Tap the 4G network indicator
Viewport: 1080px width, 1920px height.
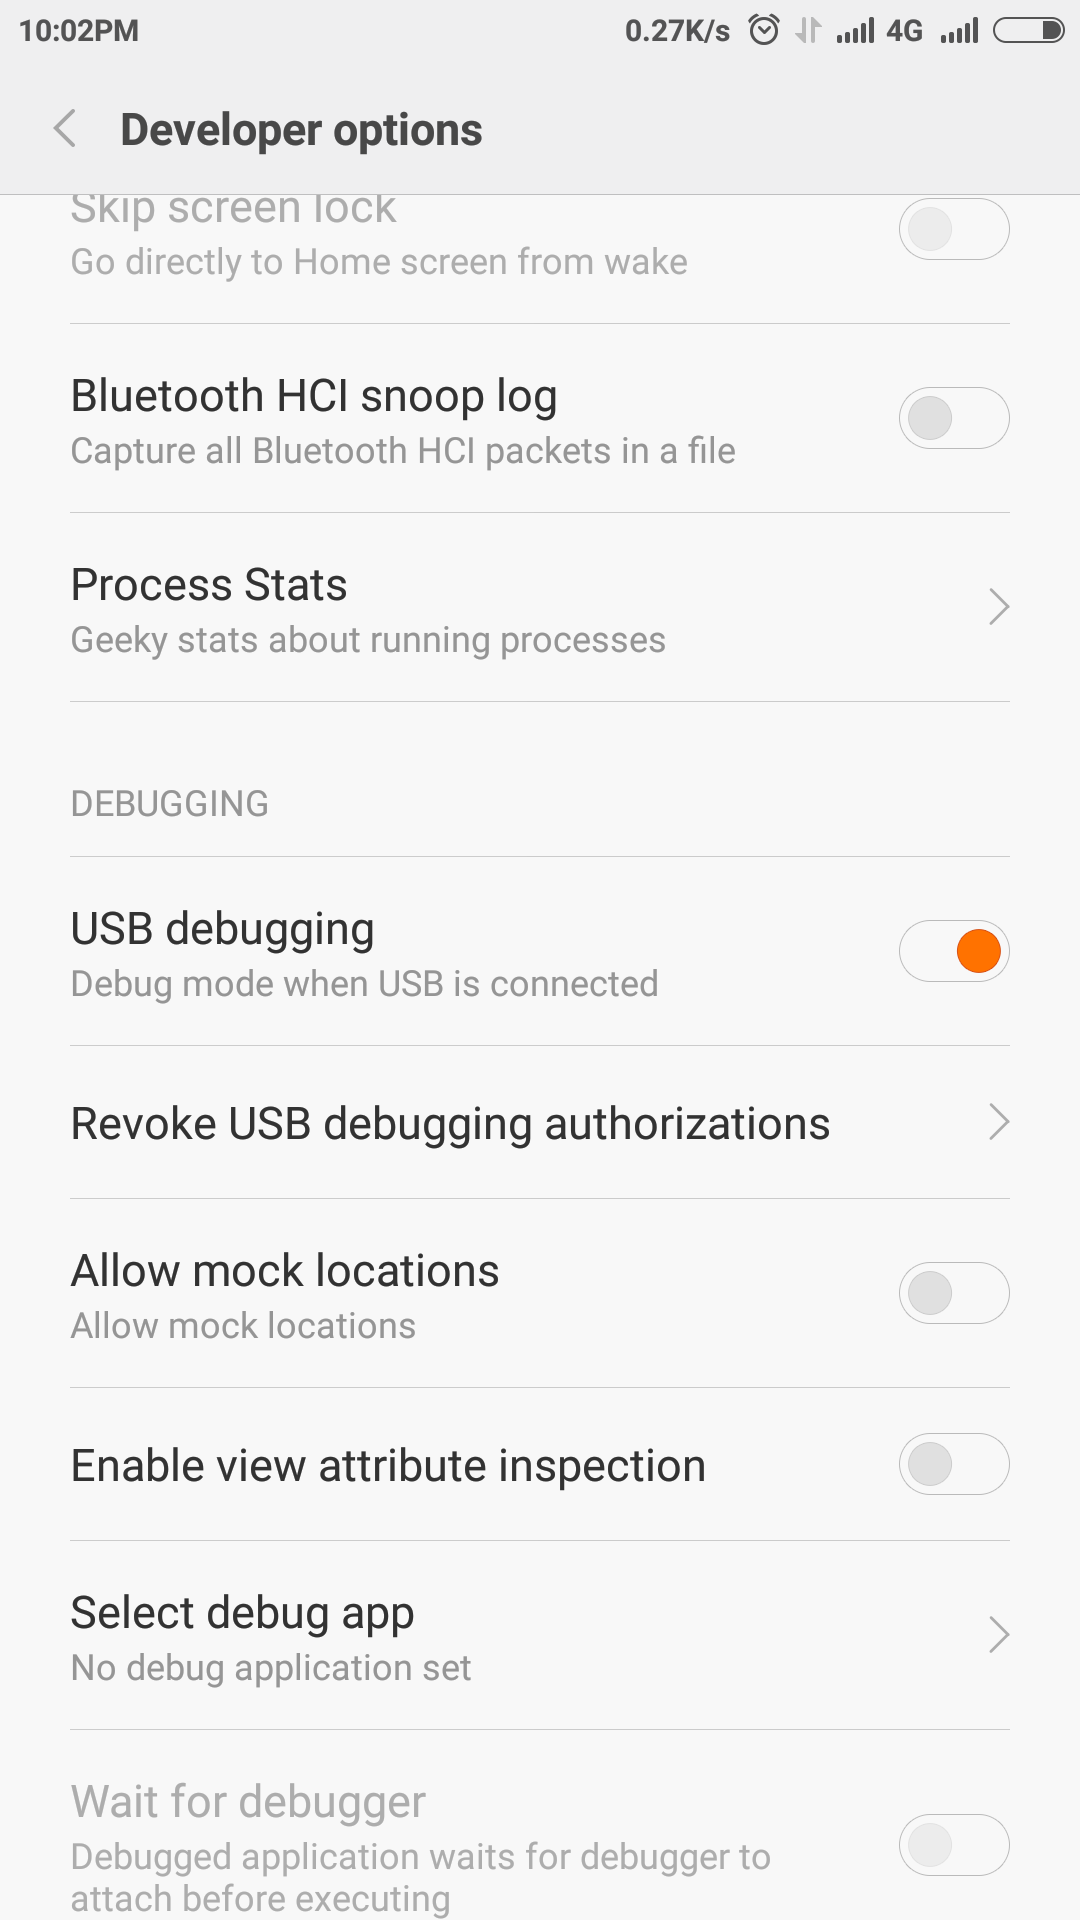[x=904, y=31]
